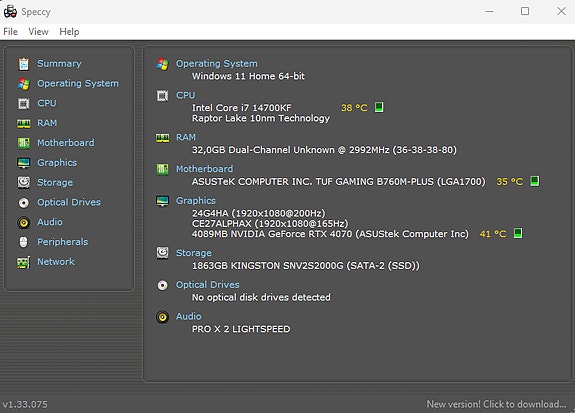Image resolution: width=575 pixels, height=413 pixels.
Task: Click the Motherboard icon in the sidebar
Action: 24,143
